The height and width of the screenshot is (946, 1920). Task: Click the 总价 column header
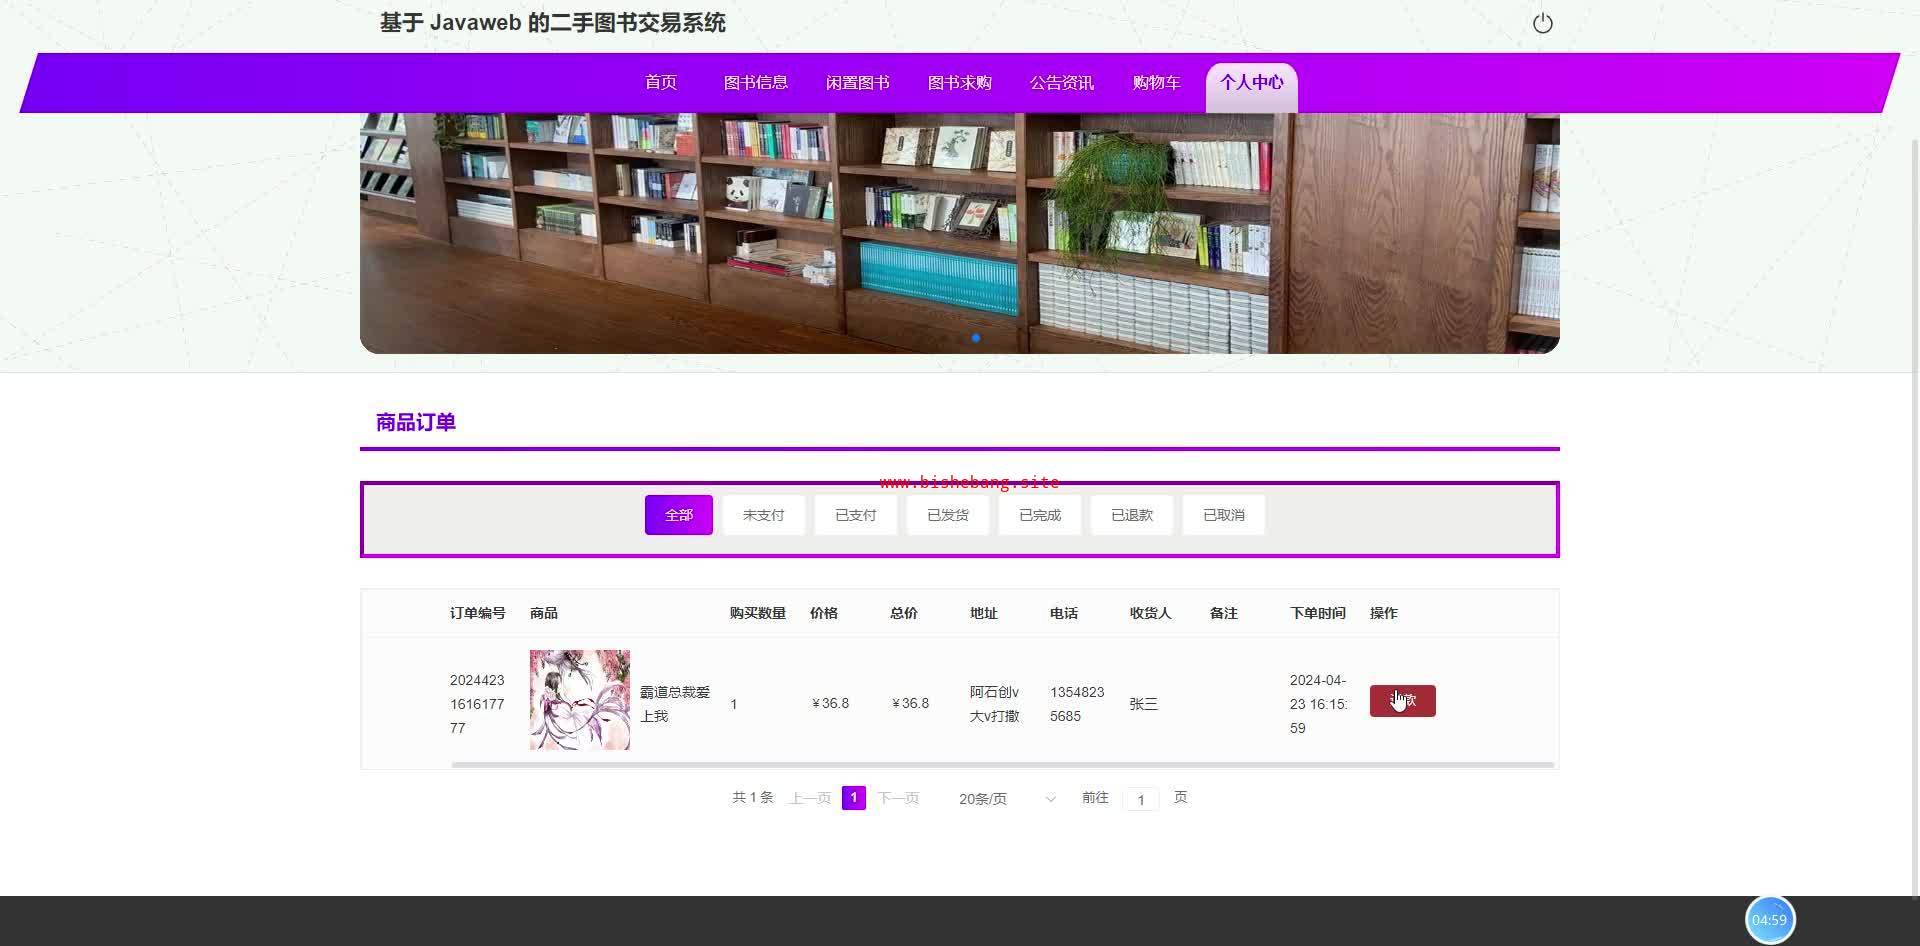click(904, 613)
